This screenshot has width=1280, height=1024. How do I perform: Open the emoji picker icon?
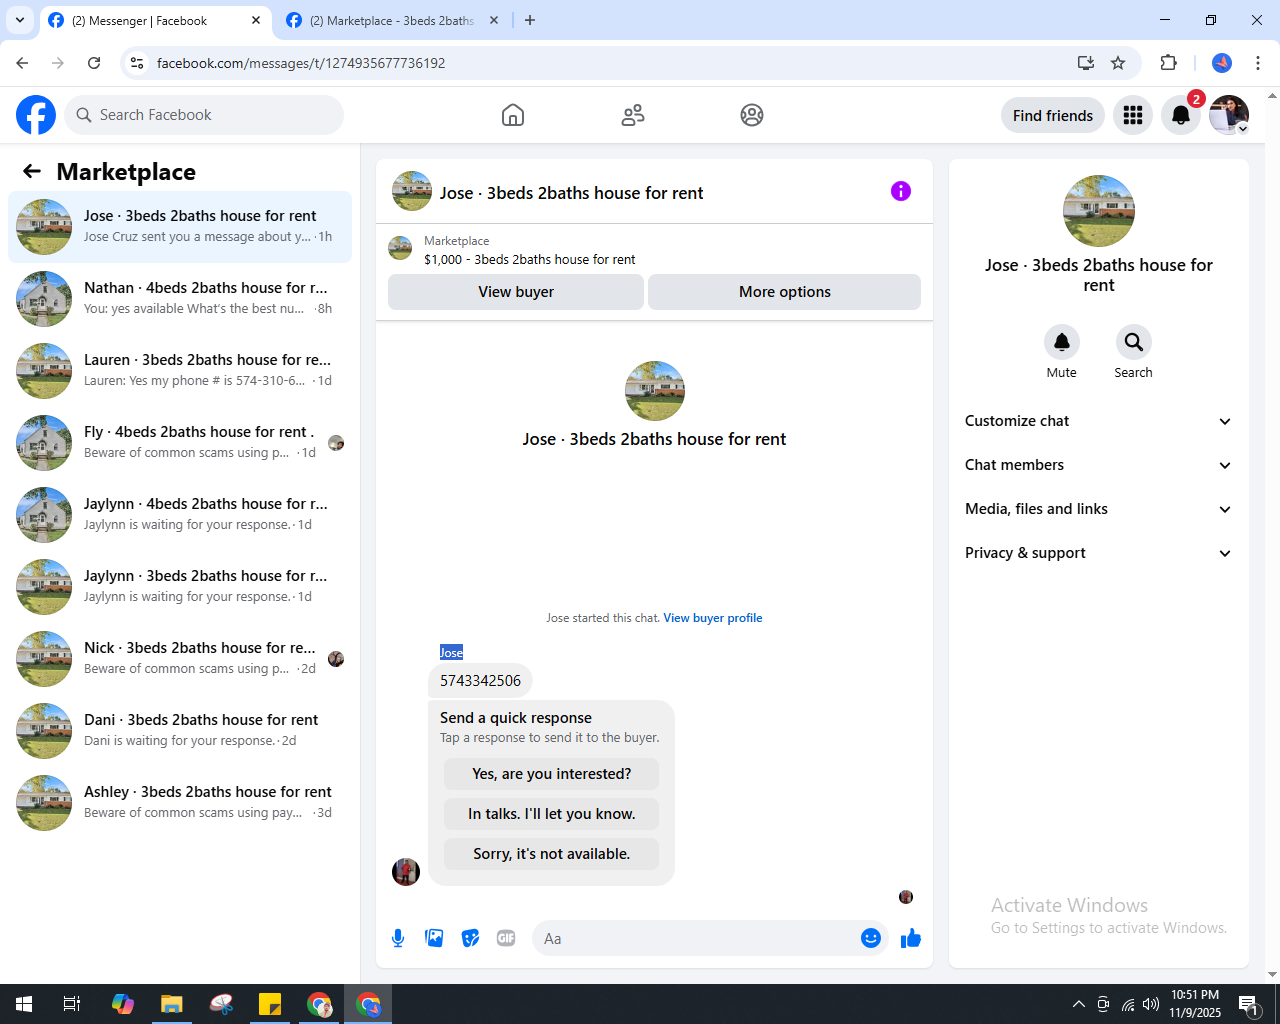tap(871, 938)
